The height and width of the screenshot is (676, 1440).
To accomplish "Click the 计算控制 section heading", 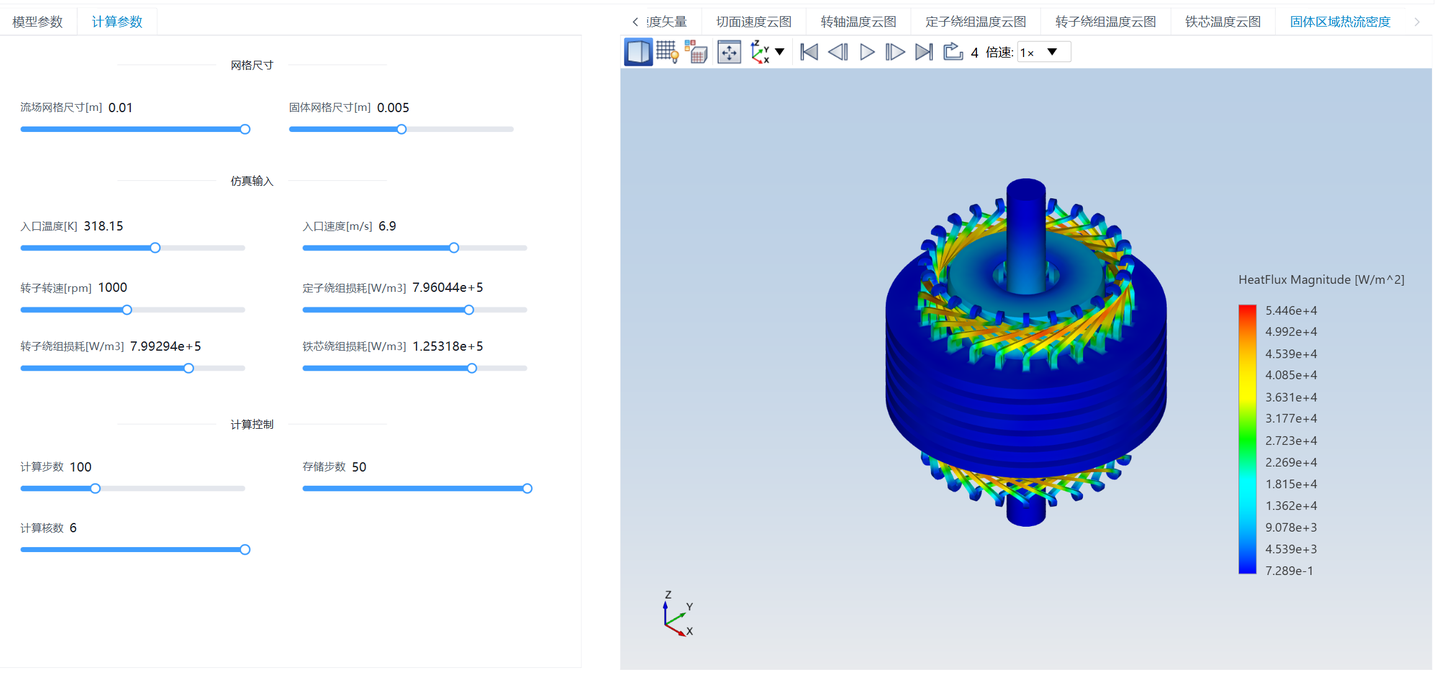I will pyautogui.click(x=252, y=424).
